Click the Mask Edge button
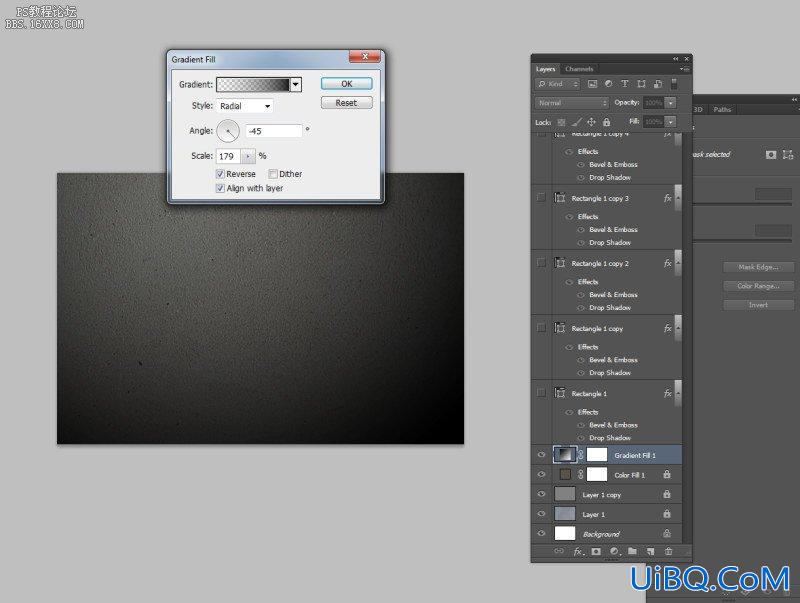The width and height of the screenshot is (800, 603). pos(758,267)
